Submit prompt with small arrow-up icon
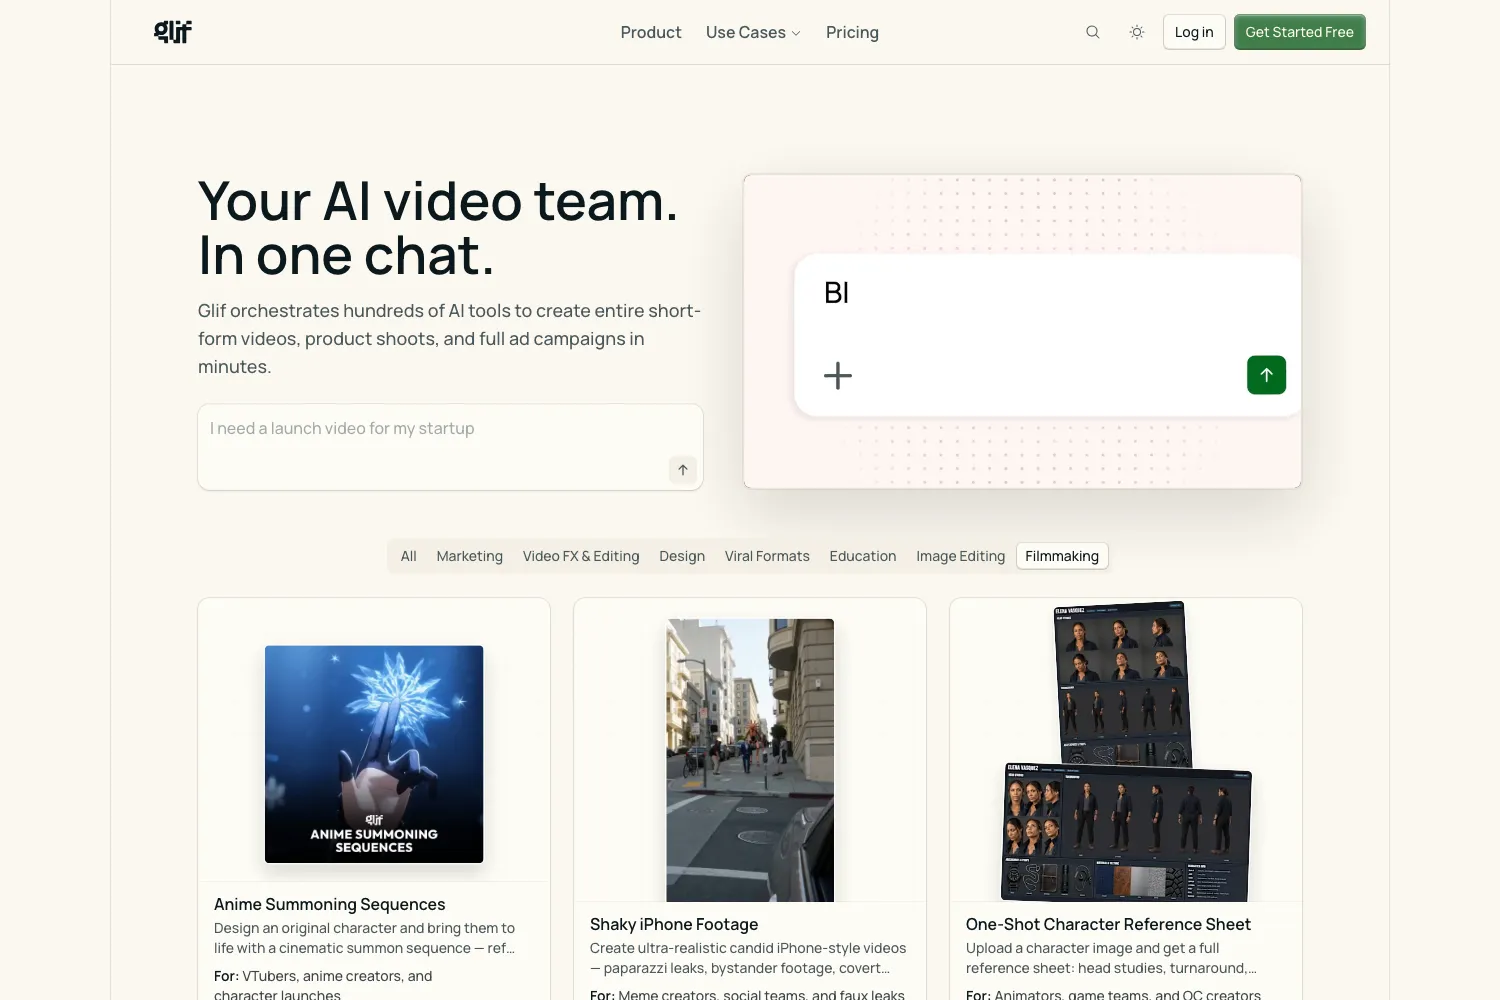 pyautogui.click(x=683, y=470)
